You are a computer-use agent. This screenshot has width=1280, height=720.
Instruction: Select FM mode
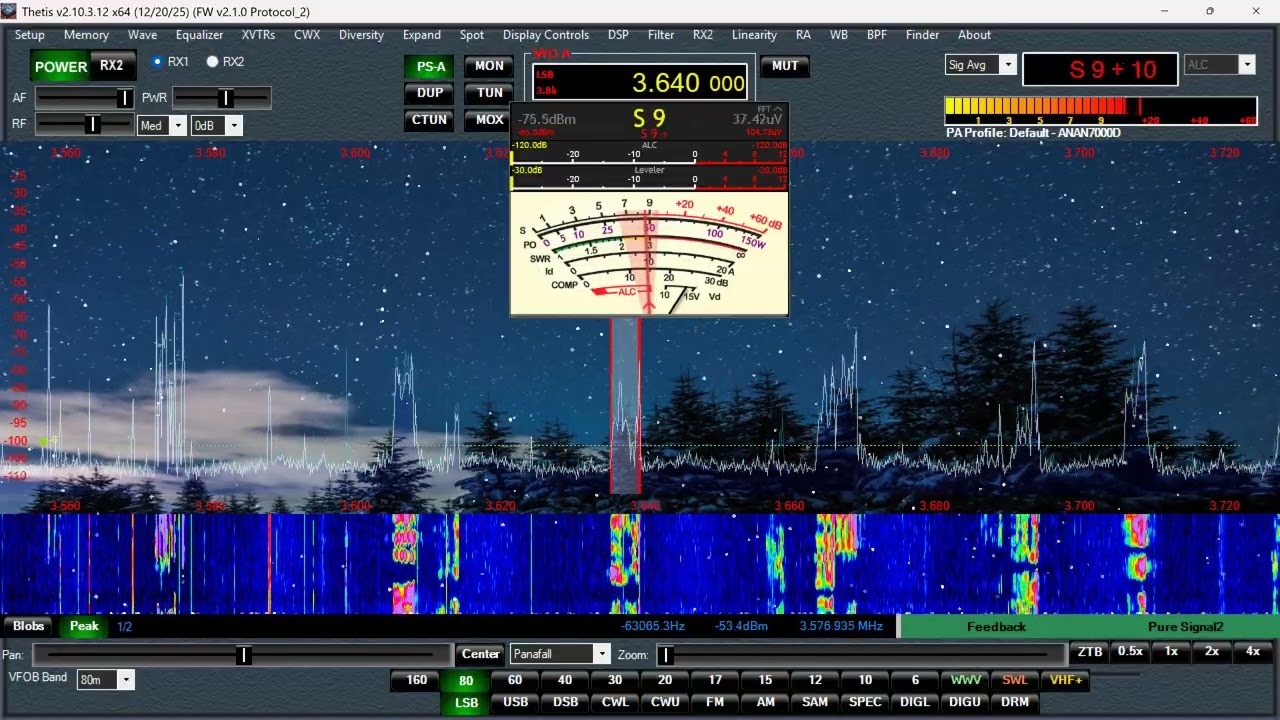pyautogui.click(x=715, y=702)
